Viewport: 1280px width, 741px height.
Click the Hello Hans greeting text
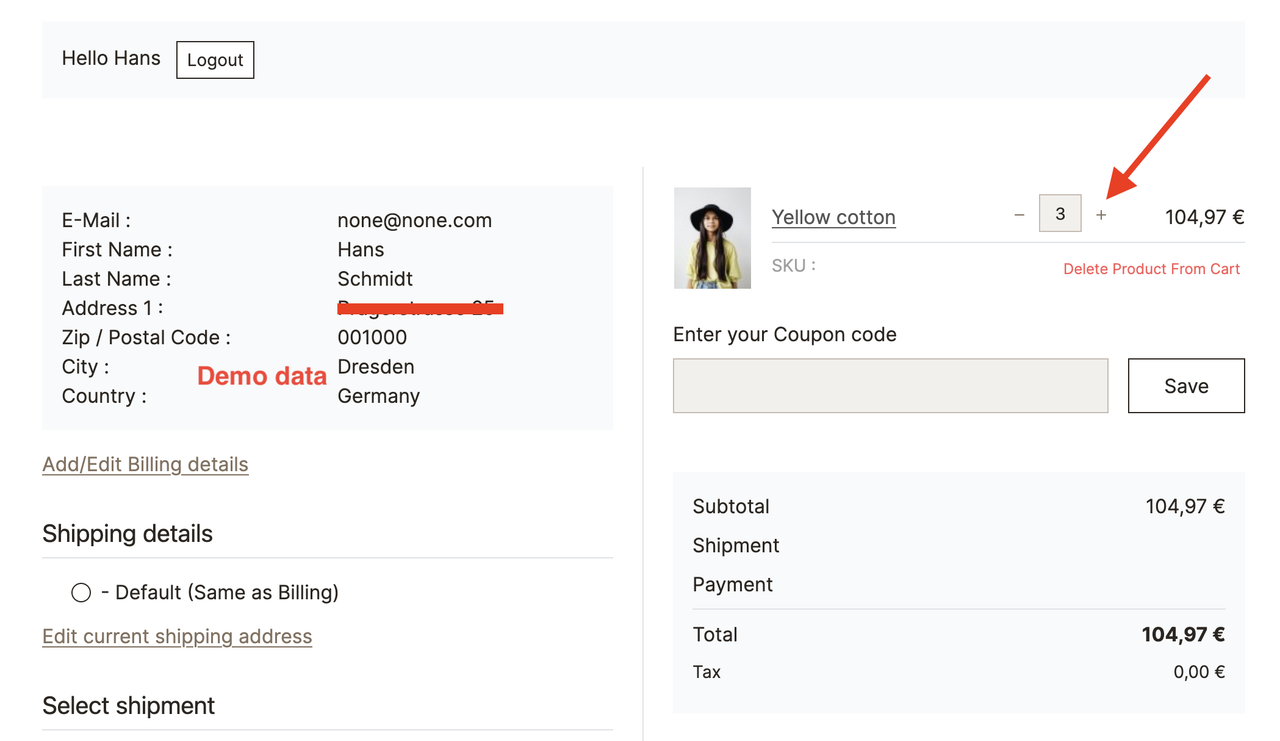pos(111,58)
